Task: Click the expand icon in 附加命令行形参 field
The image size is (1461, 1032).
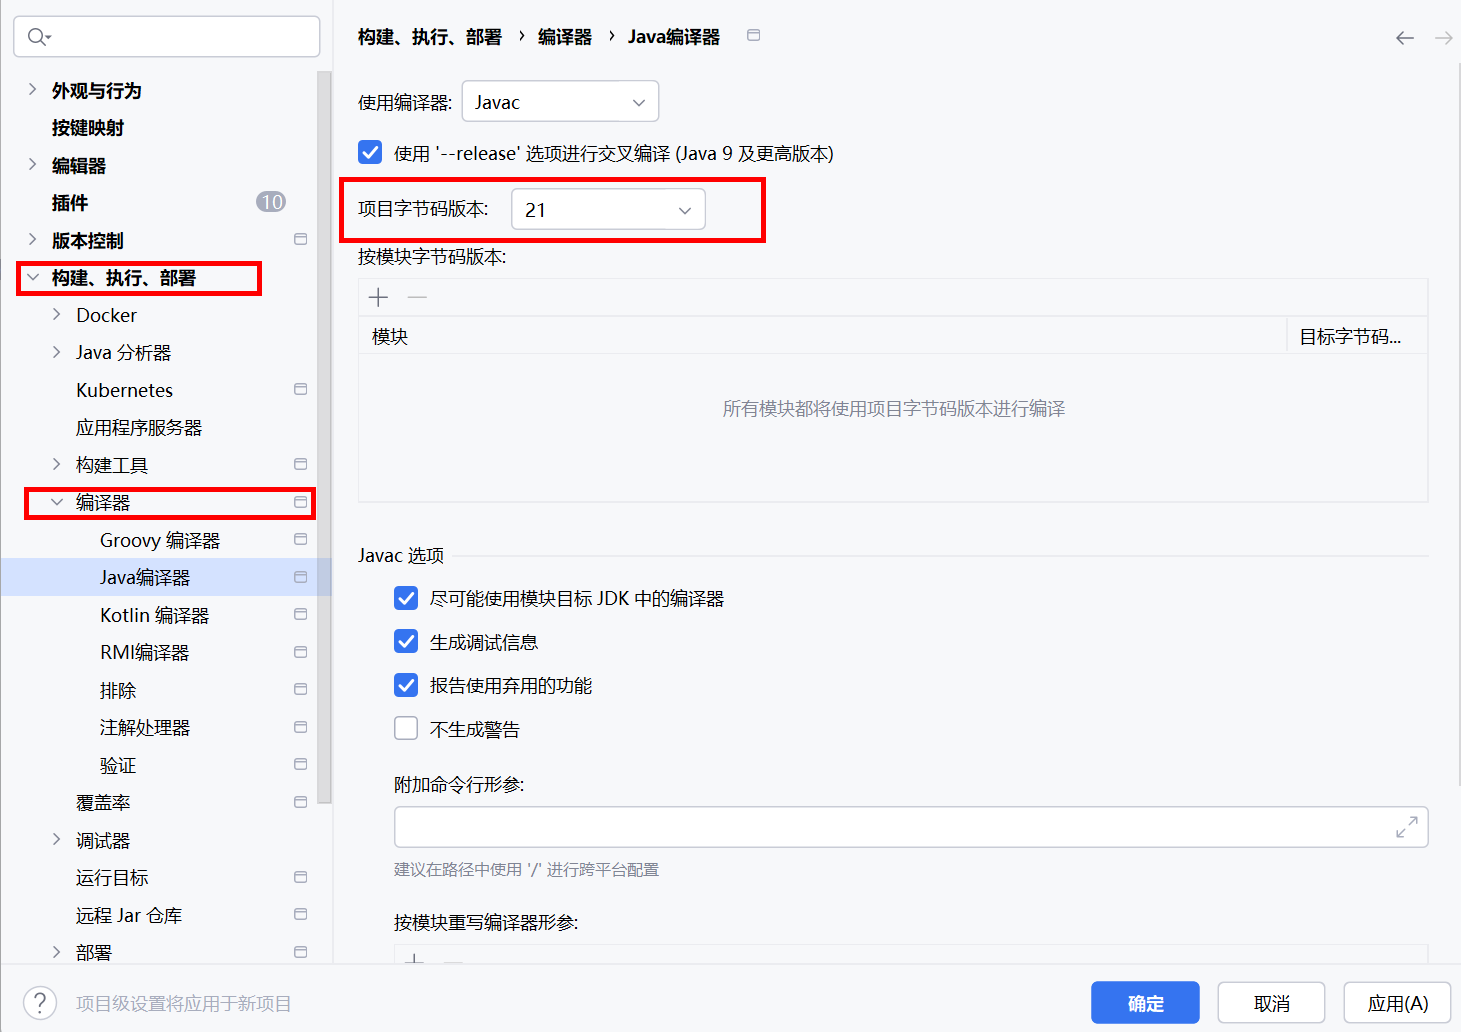Action: point(1406,827)
